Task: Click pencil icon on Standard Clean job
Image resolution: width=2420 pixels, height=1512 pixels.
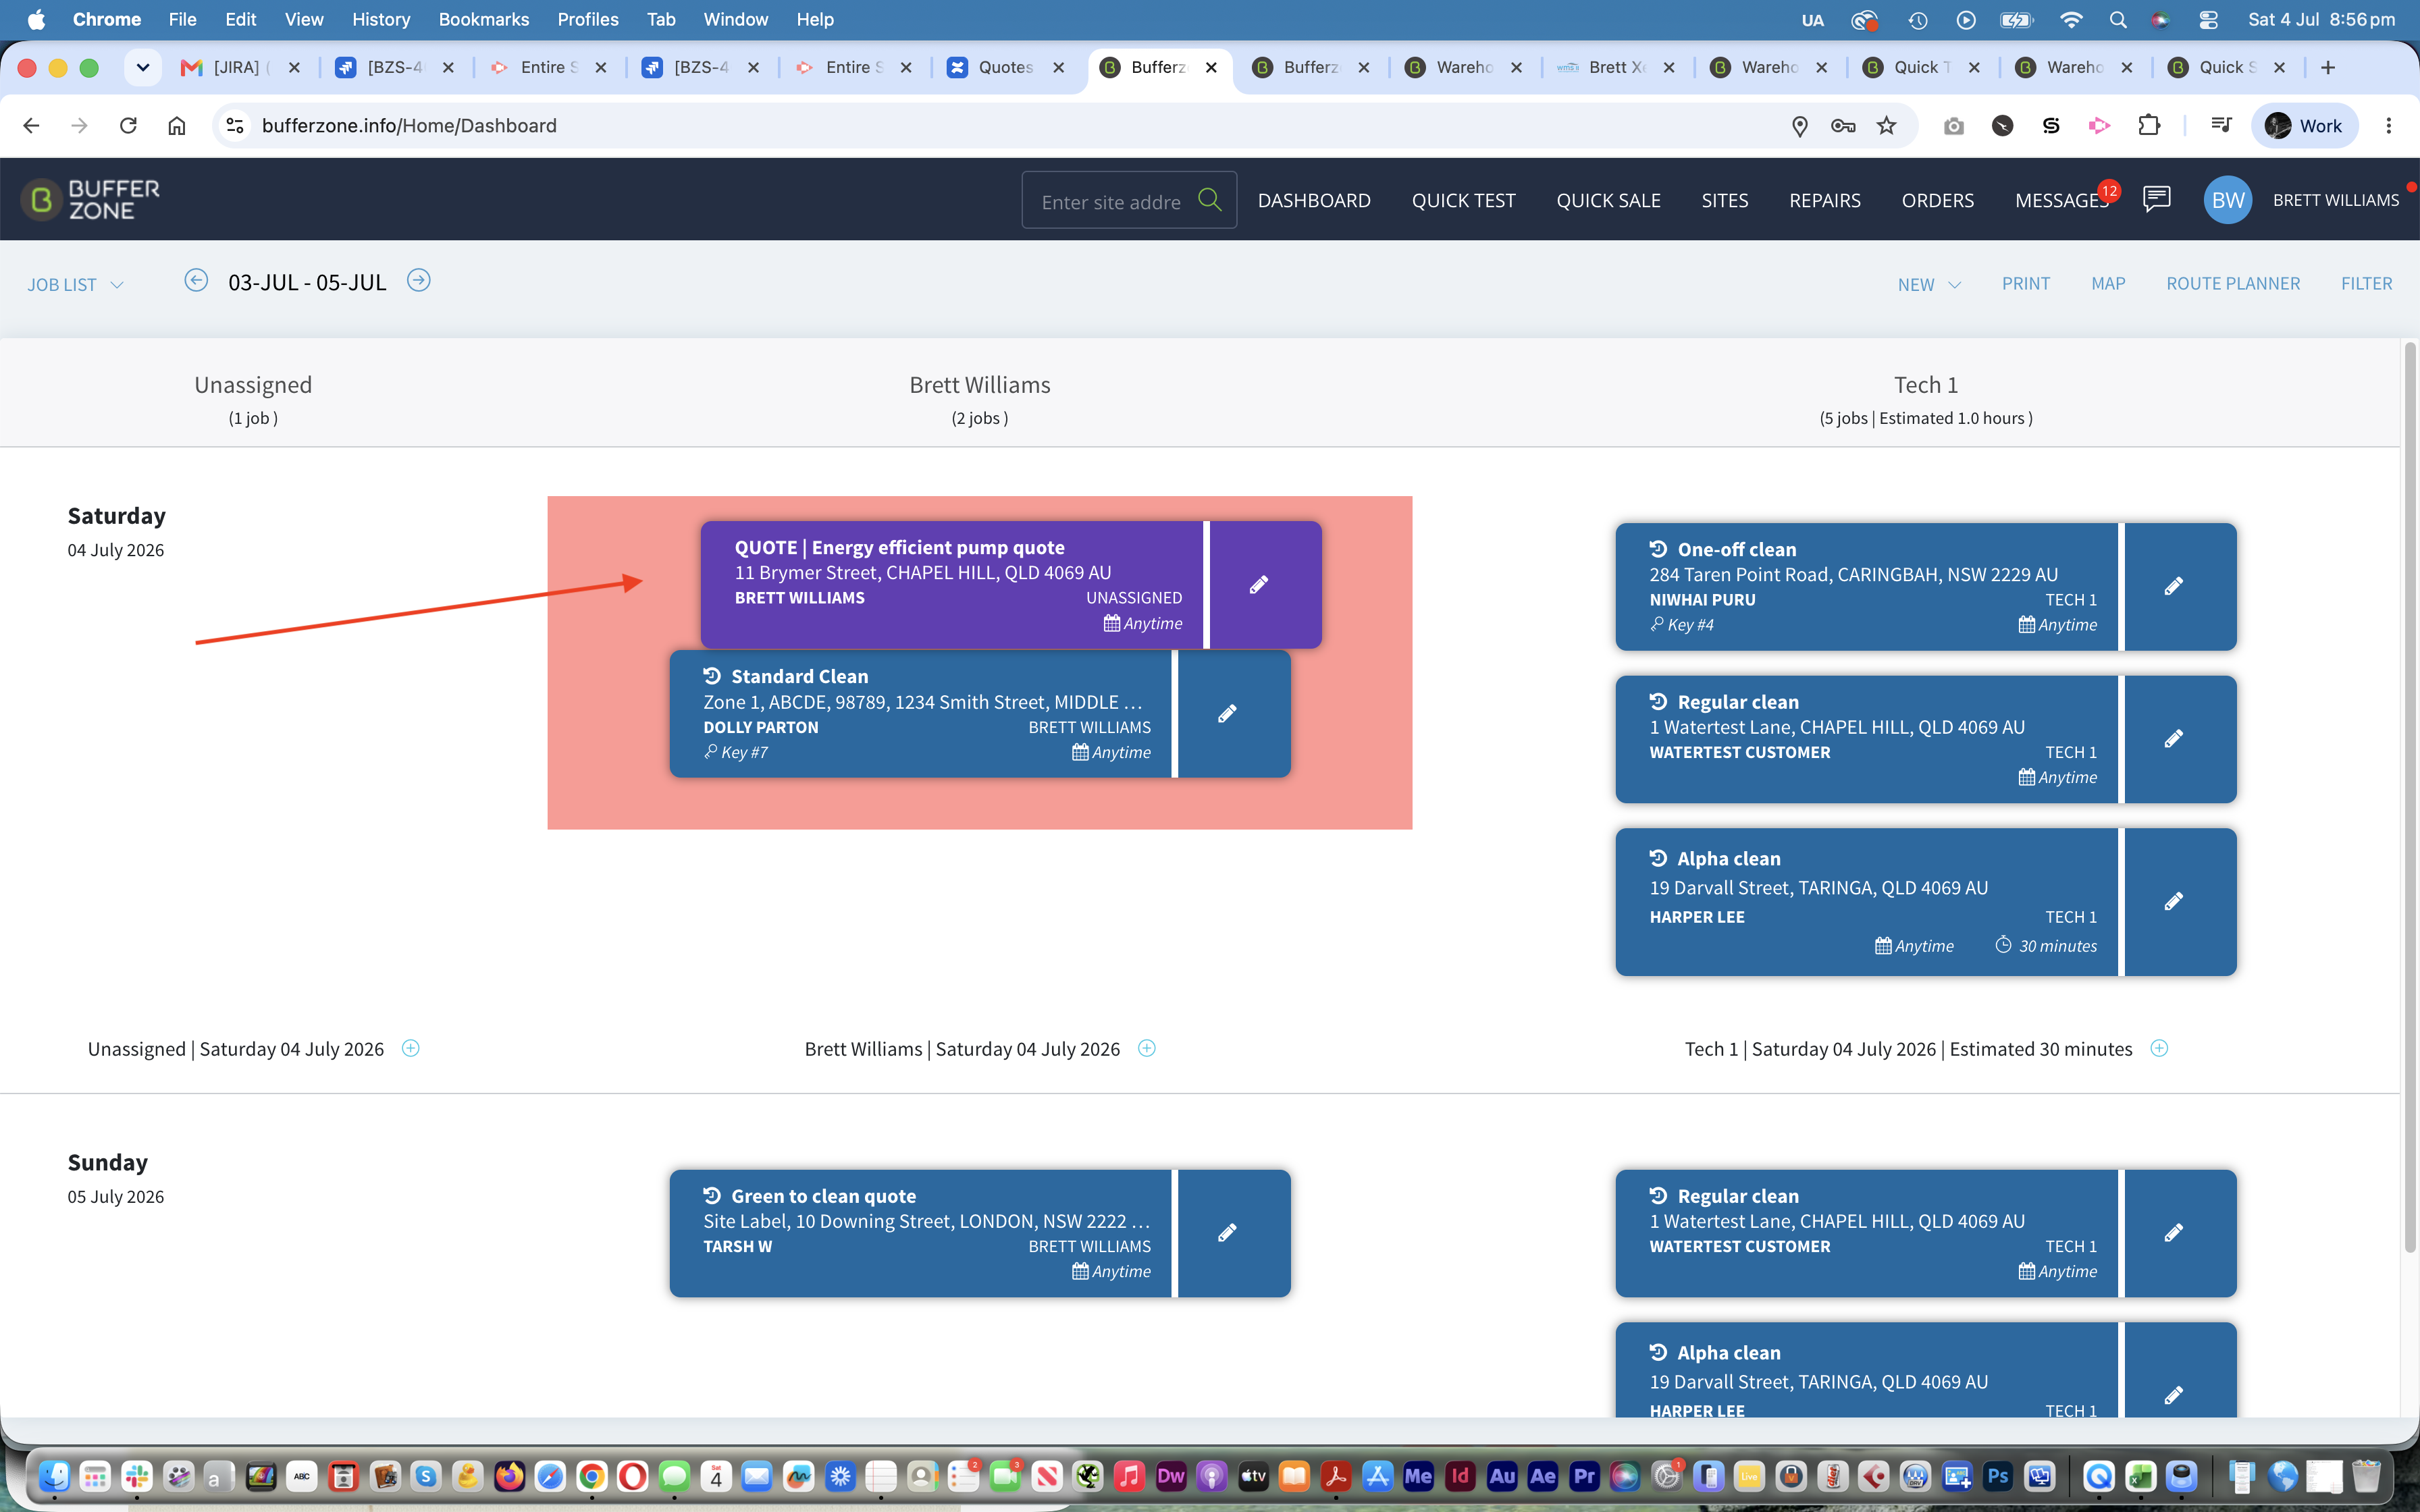Action: tap(1227, 714)
